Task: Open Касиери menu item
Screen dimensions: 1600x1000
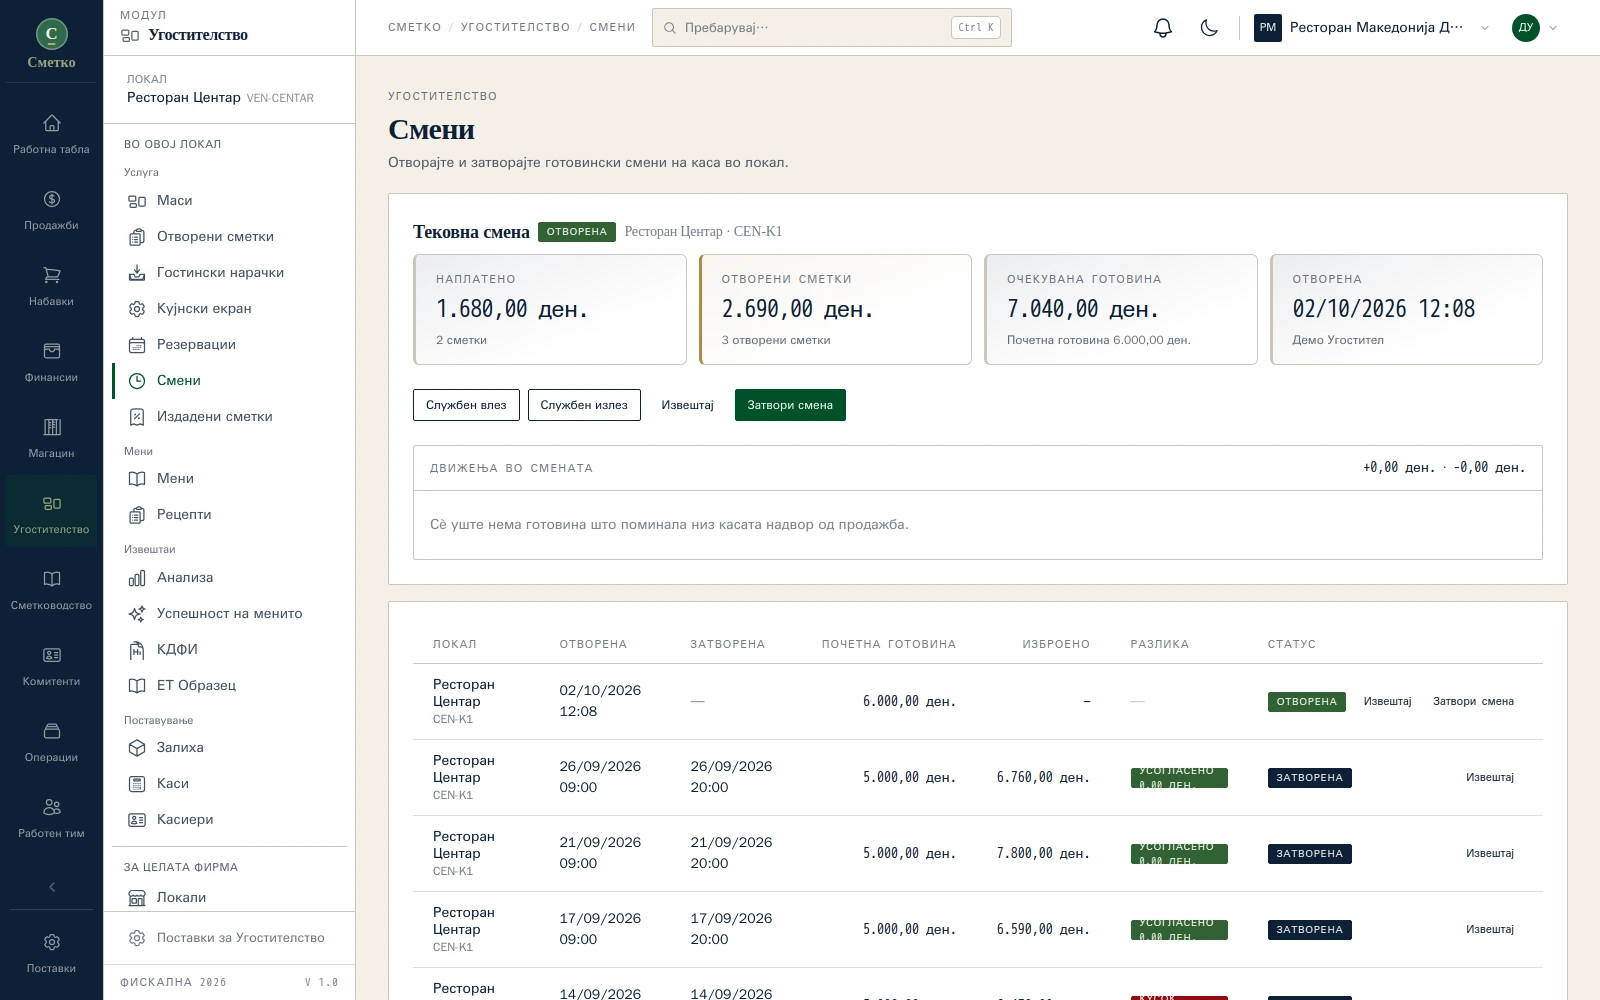Action: [x=229, y=820]
